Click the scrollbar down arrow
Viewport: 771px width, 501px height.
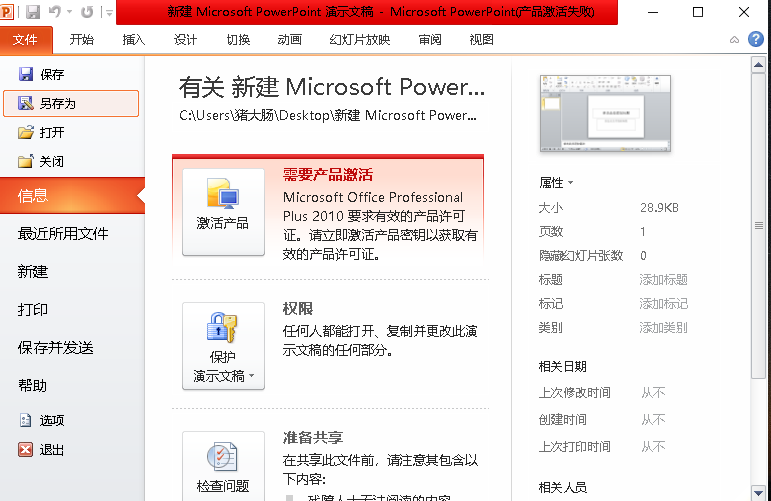point(758,492)
